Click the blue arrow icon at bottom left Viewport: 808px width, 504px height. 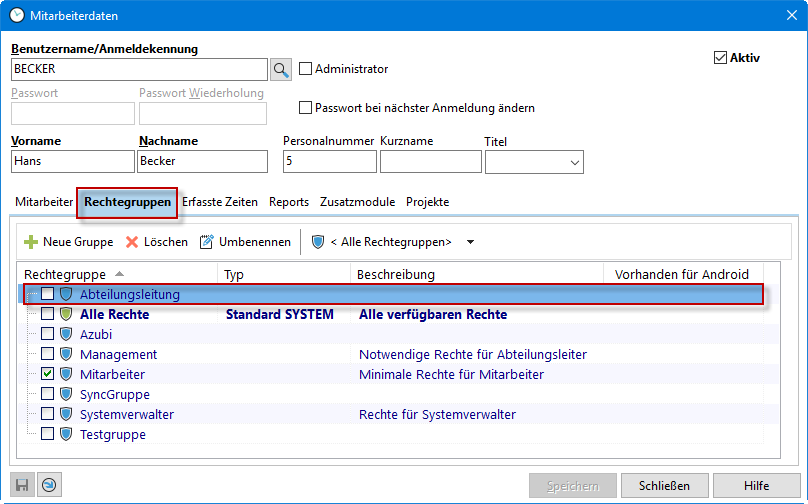pyautogui.click(x=48, y=486)
